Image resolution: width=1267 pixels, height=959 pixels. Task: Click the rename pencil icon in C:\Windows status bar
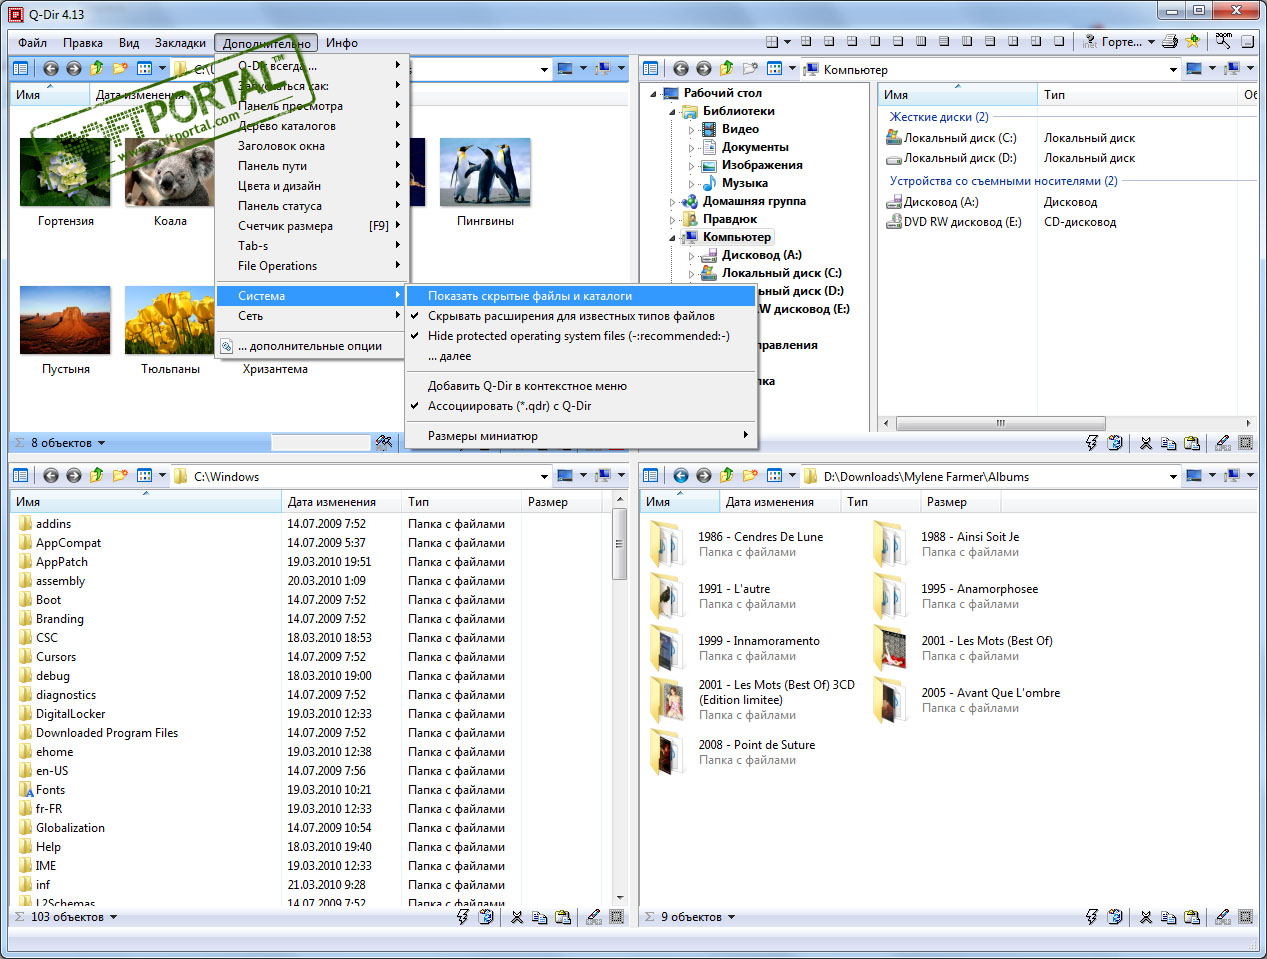[594, 917]
